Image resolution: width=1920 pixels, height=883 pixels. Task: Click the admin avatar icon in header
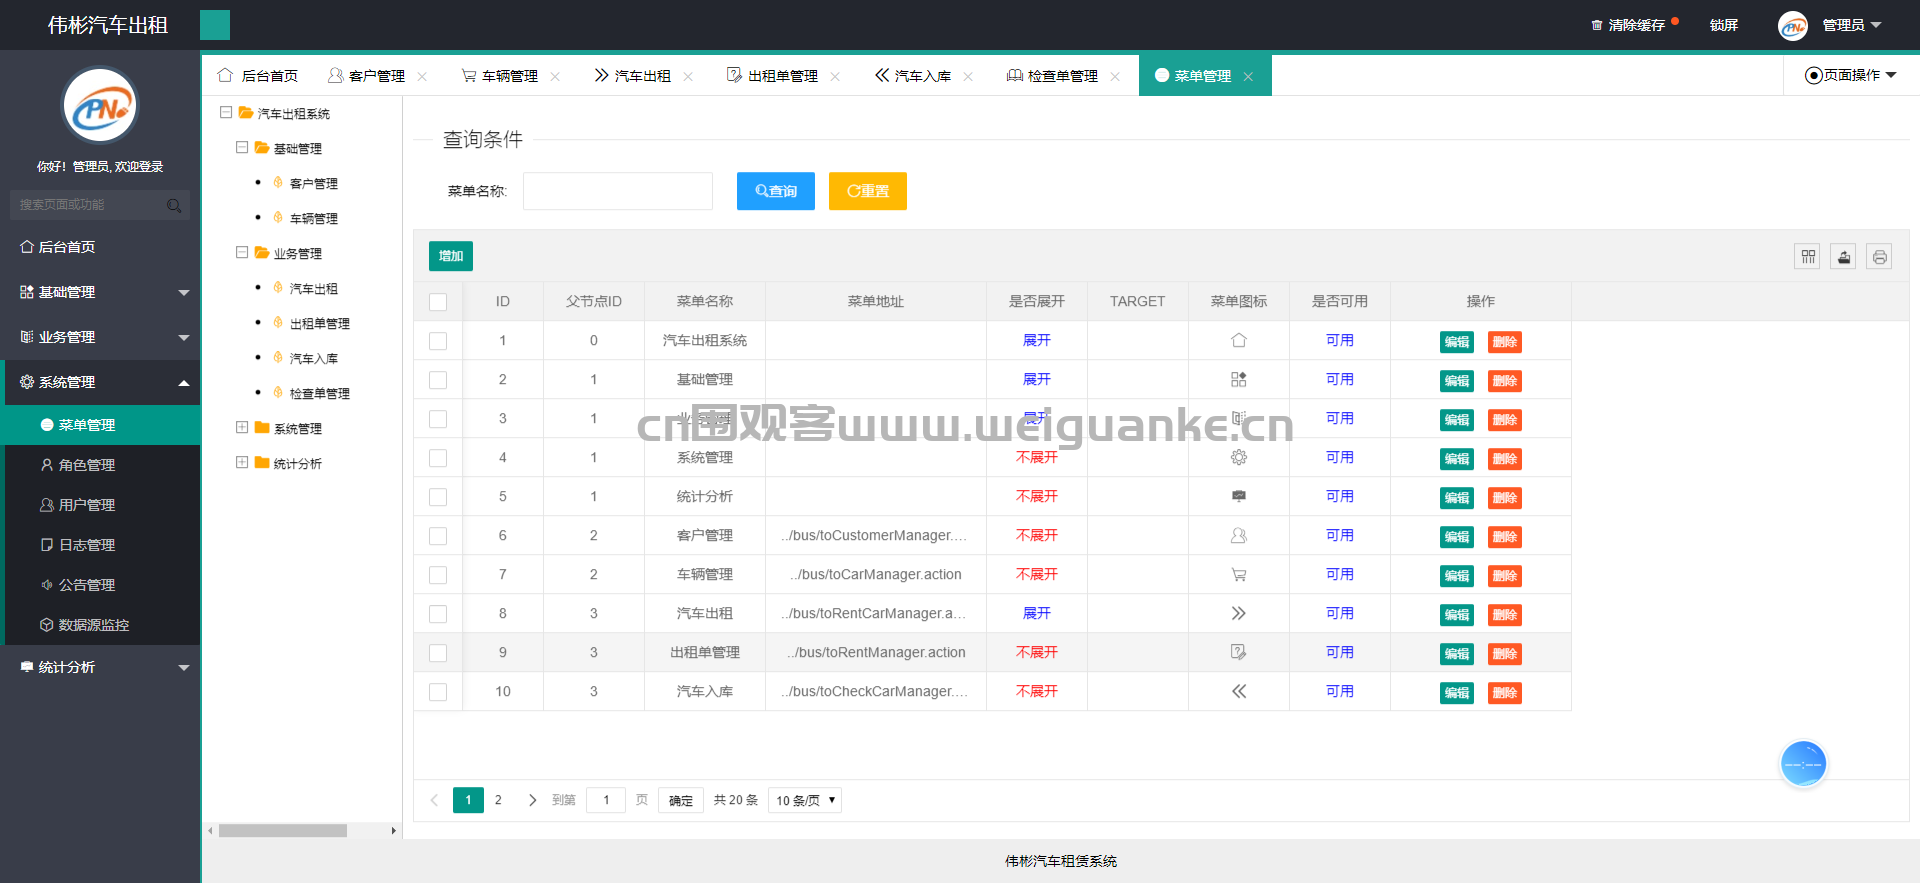[1793, 26]
